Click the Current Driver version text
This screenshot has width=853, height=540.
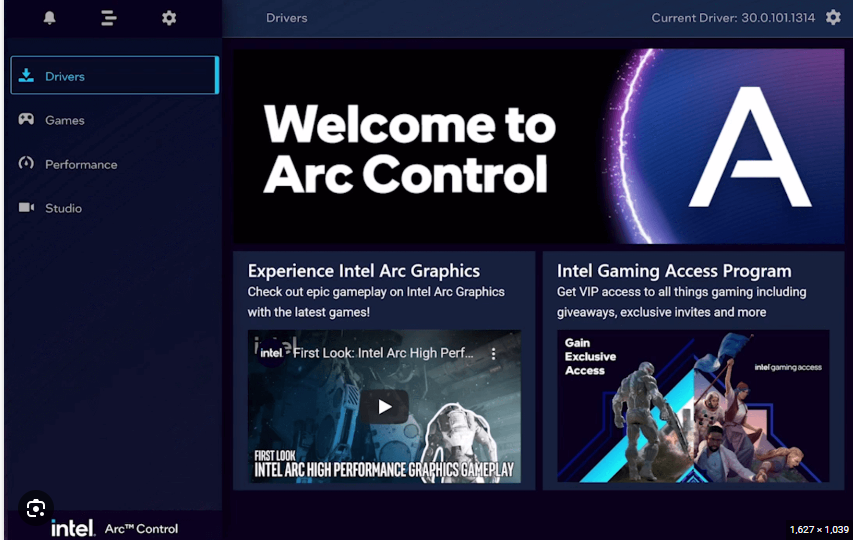[x=733, y=18]
